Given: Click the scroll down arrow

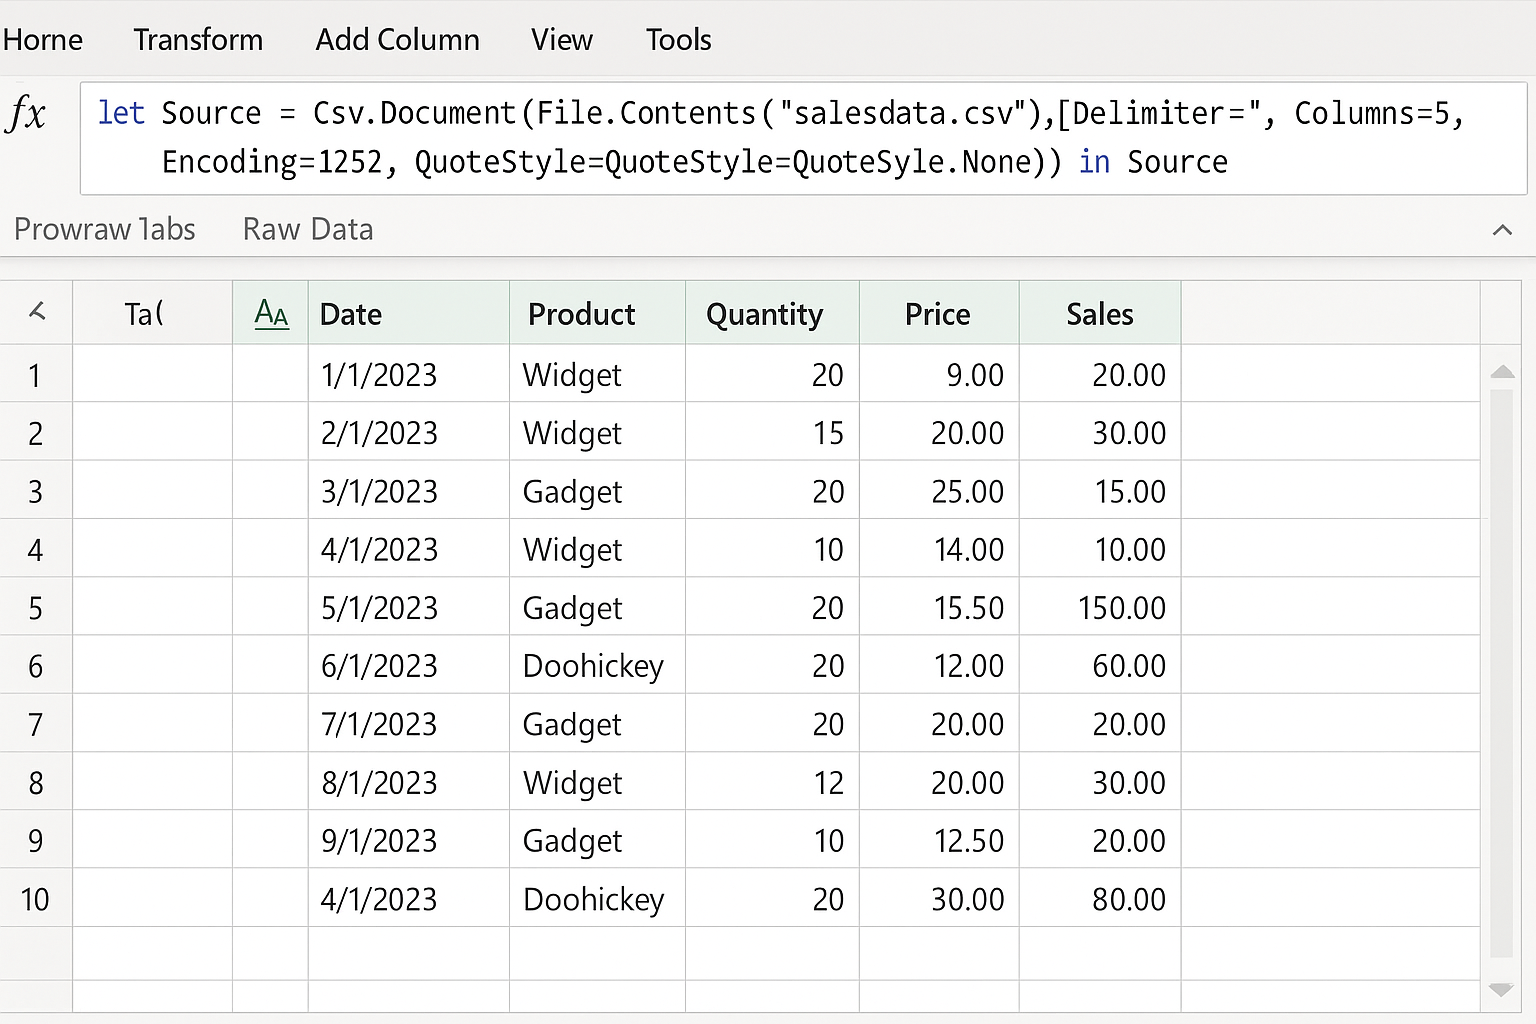Looking at the screenshot, I should point(1501,990).
